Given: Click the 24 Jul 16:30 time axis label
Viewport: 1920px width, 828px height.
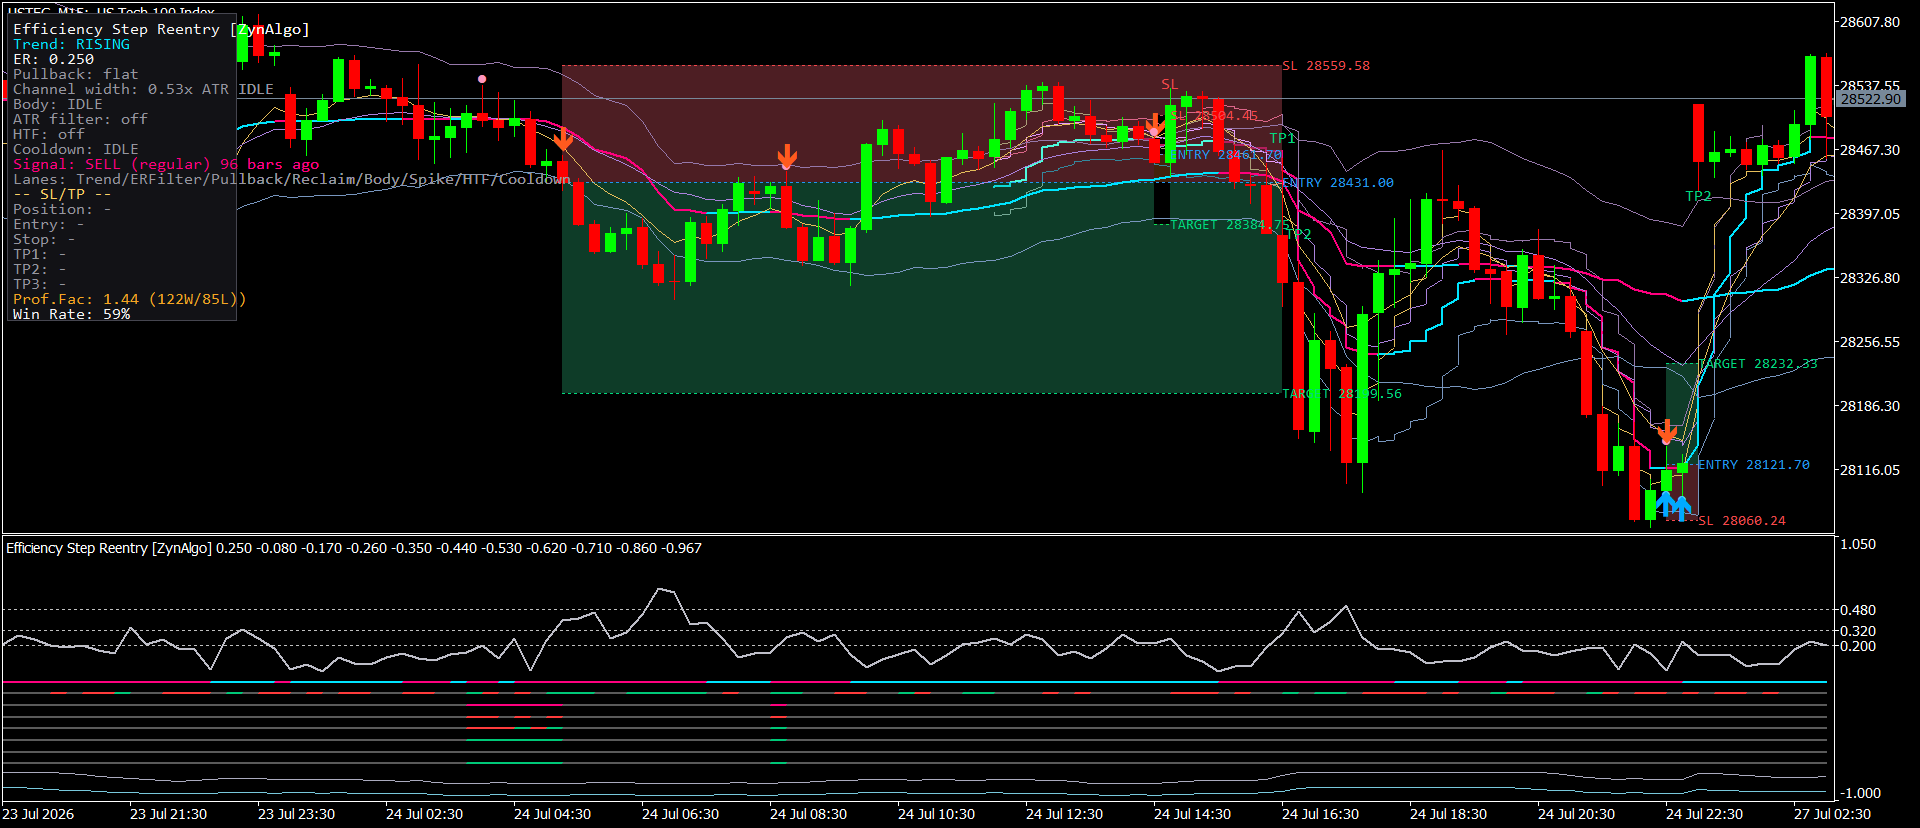Looking at the screenshot, I should 1320,814.
